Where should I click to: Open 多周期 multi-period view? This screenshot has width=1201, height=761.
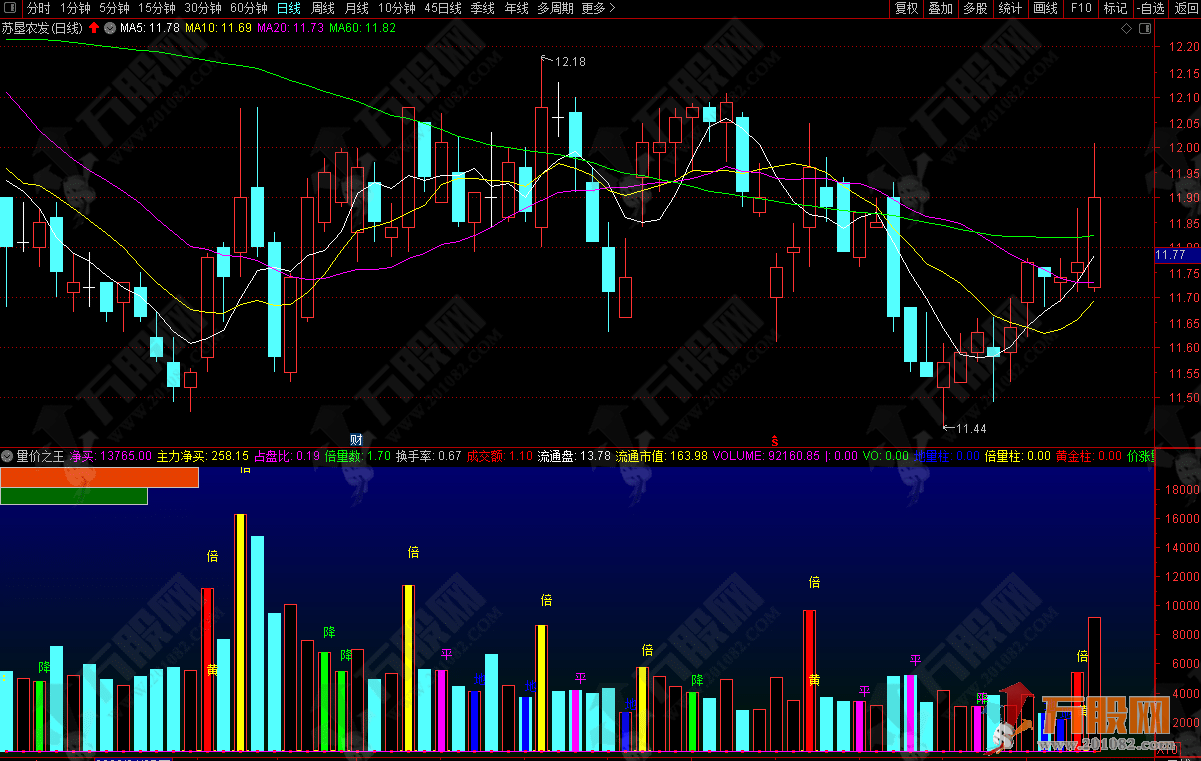pos(556,8)
